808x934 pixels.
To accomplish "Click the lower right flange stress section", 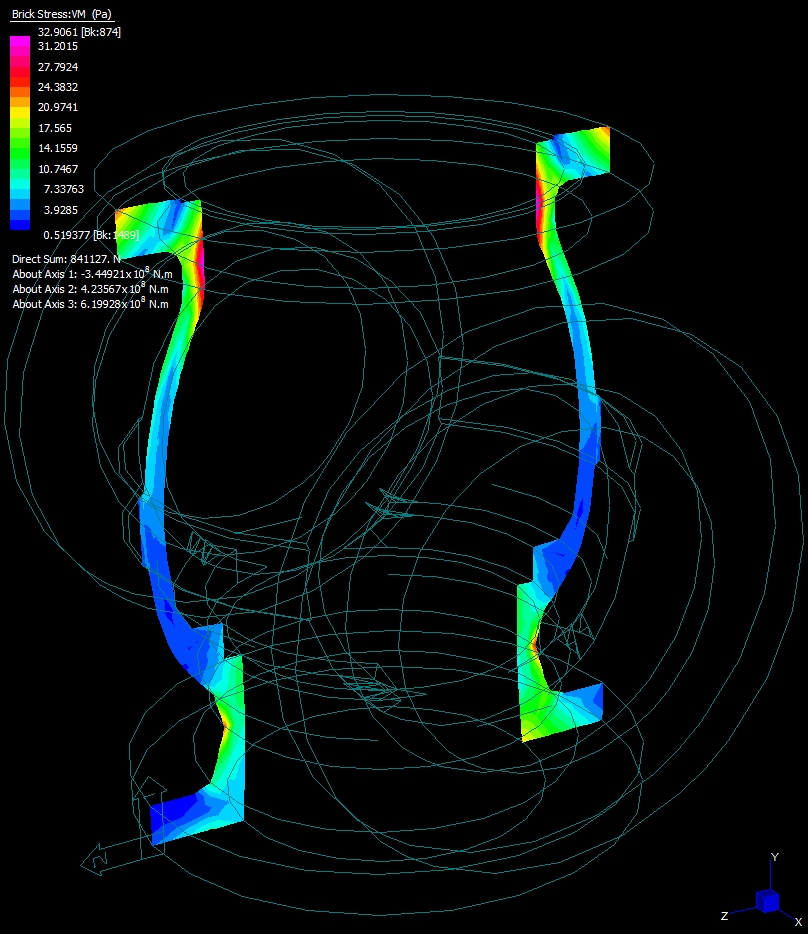I will click(x=560, y=710).
